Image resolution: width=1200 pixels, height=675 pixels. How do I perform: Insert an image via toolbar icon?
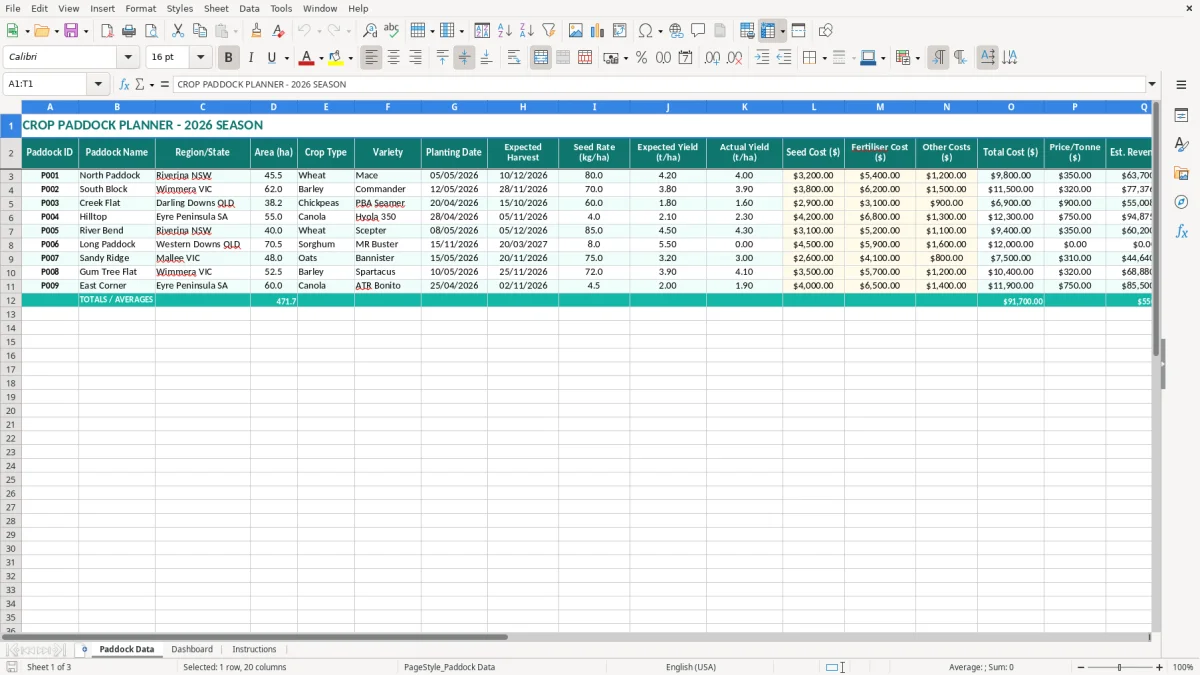click(x=576, y=31)
